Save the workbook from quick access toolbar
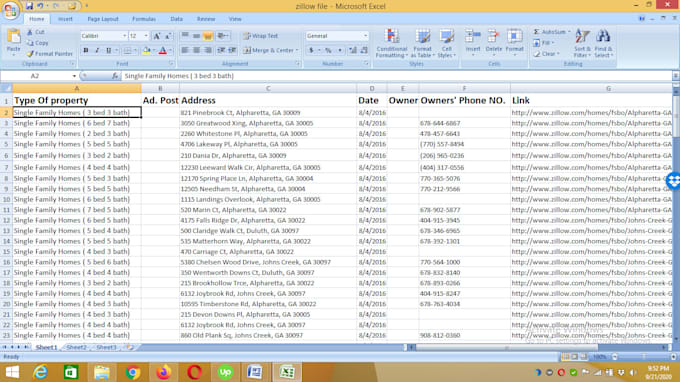The height and width of the screenshot is (382, 680). point(29,6)
